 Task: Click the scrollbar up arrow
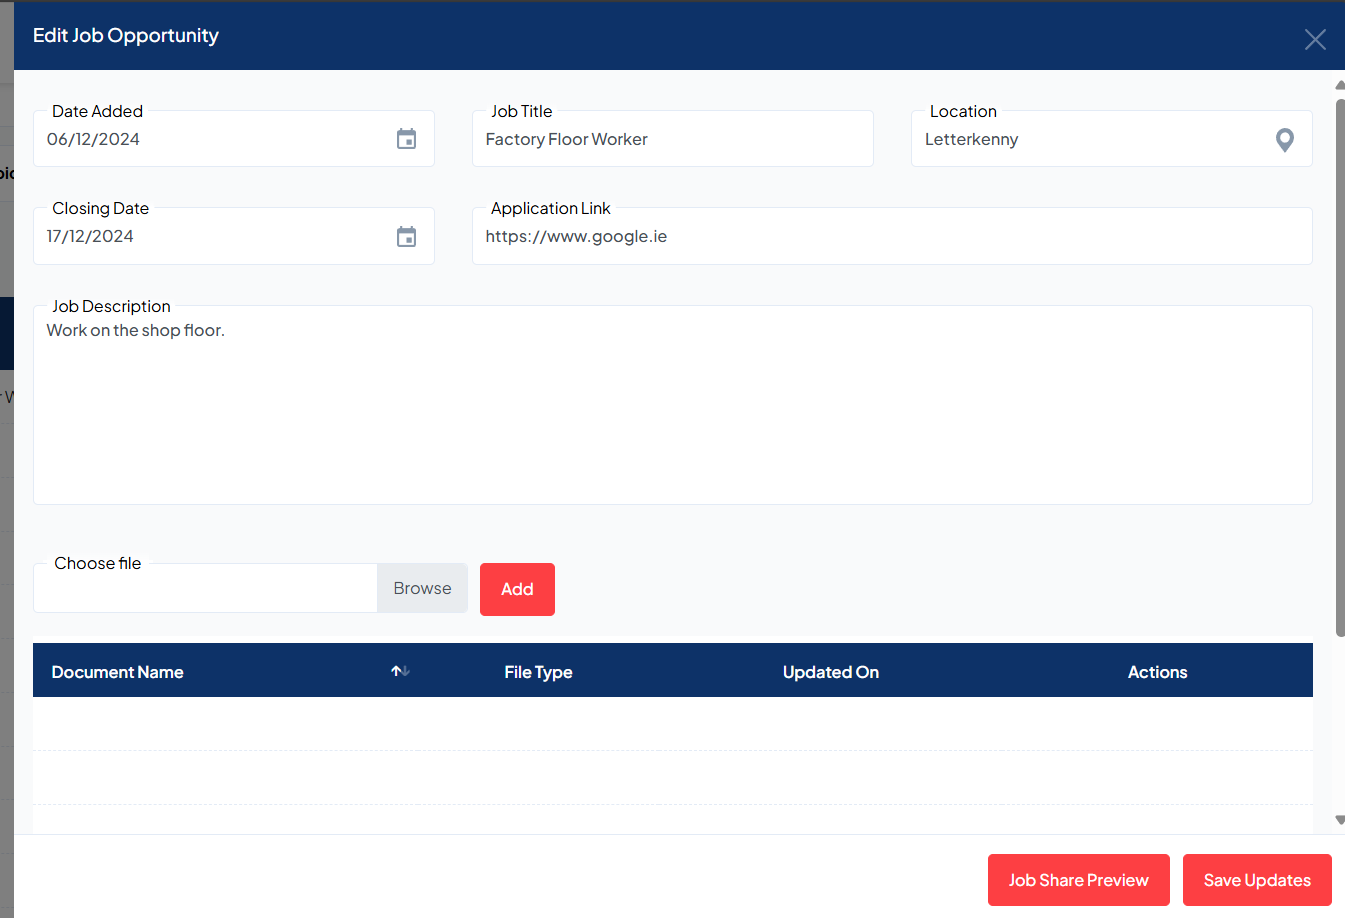(x=1340, y=85)
